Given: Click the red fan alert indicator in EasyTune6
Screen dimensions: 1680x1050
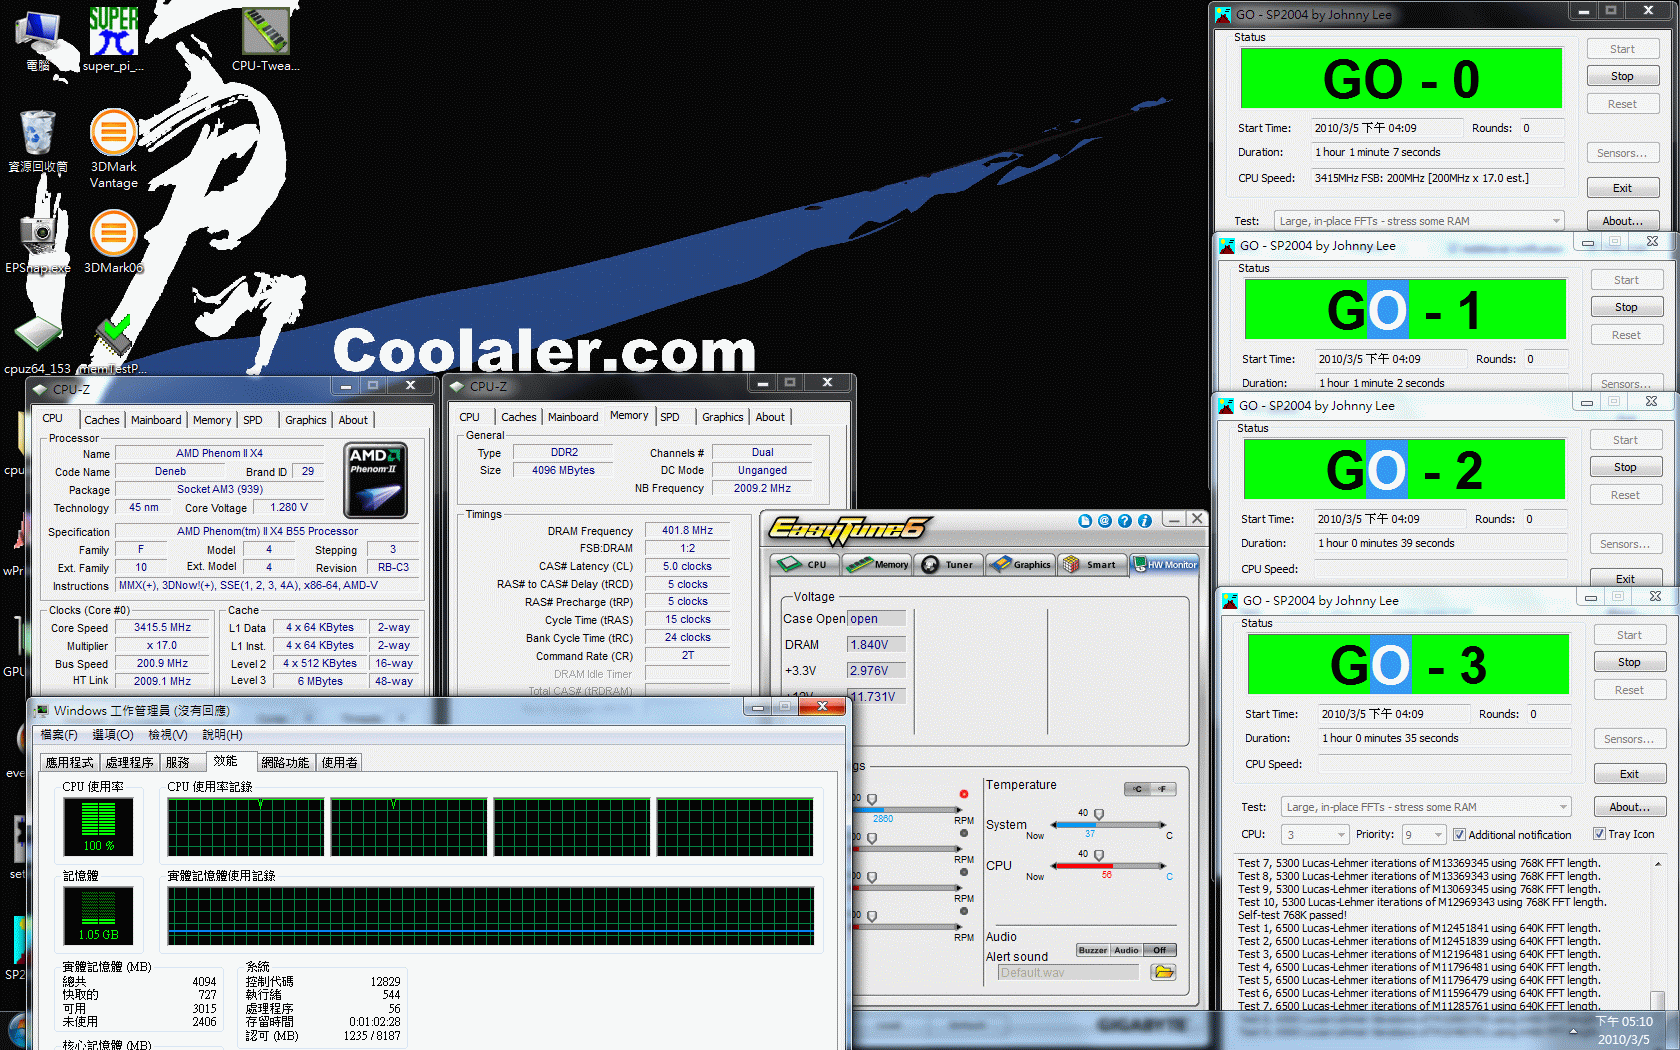Looking at the screenshot, I should point(964,794).
